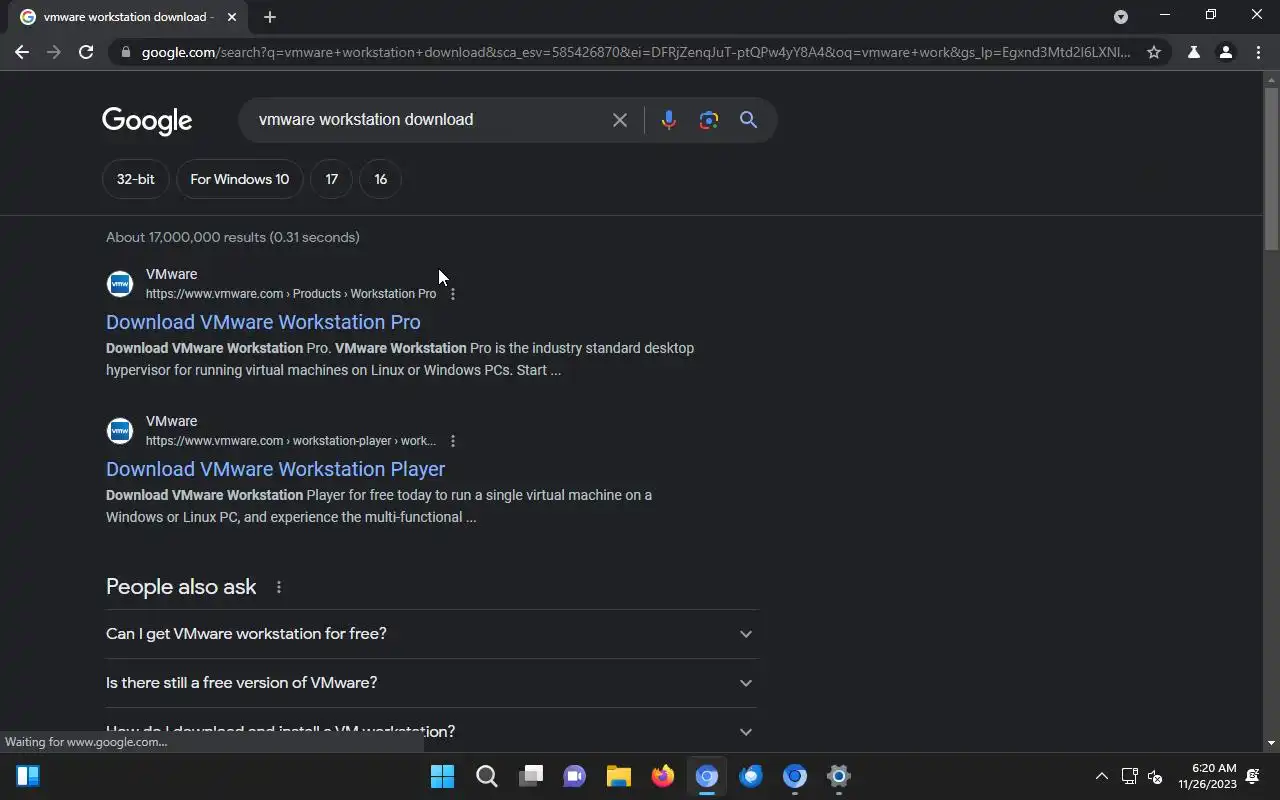This screenshot has height=800, width=1280.
Task: Open Thunderbird from taskbar
Action: pyautogui.click(x=751, y=776)
